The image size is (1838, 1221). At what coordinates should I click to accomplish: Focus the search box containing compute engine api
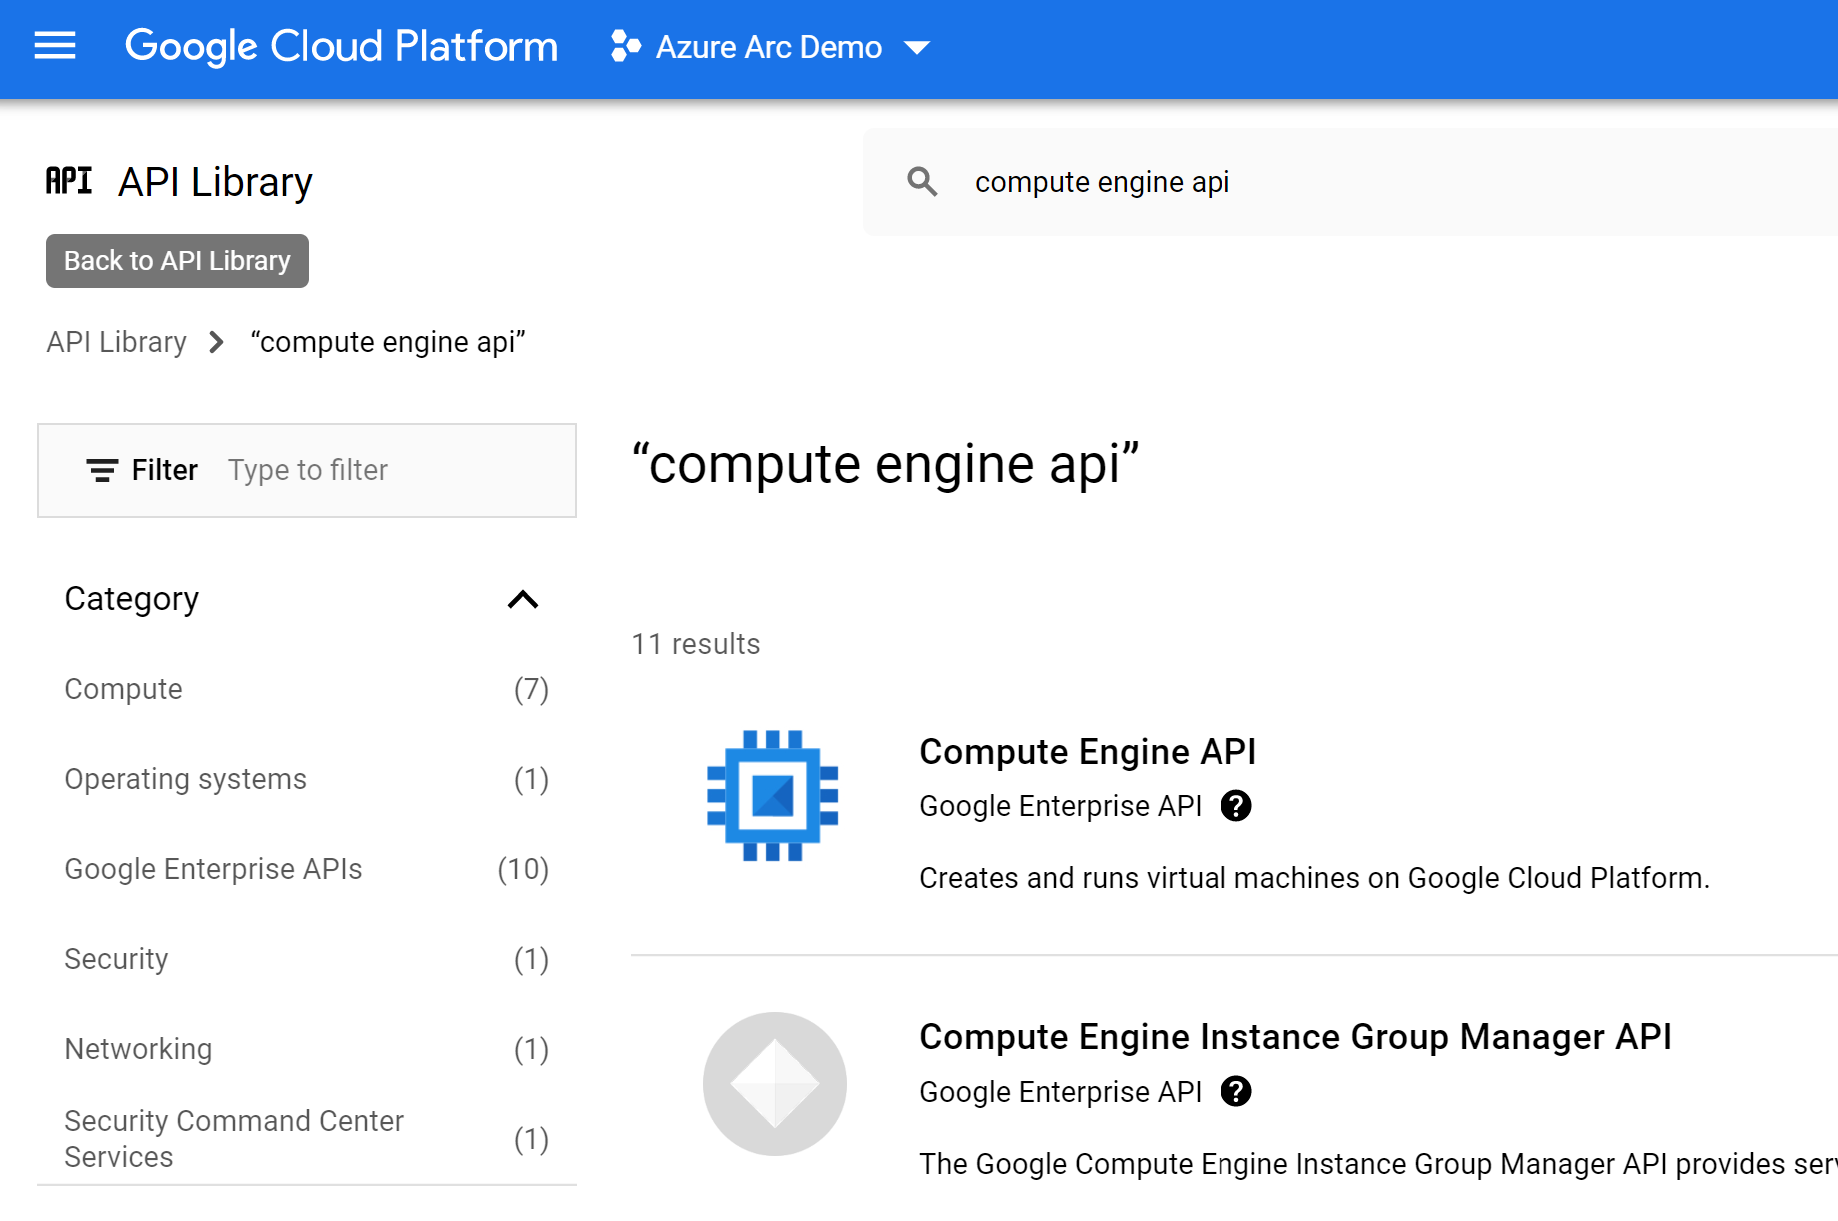[x=1350, y=182]
